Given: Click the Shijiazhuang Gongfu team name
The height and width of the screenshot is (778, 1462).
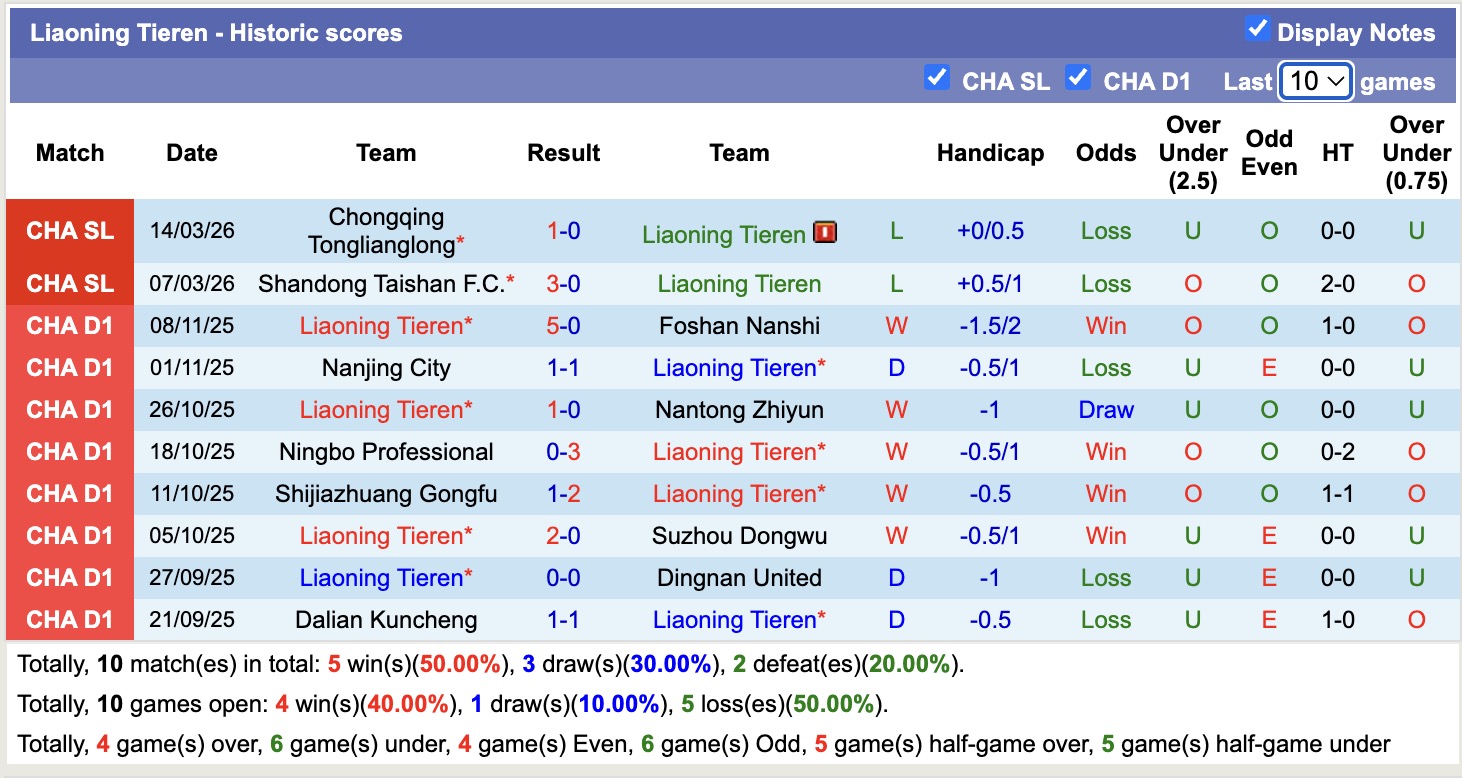Looking at the screenshot, I should coord(385,493).
